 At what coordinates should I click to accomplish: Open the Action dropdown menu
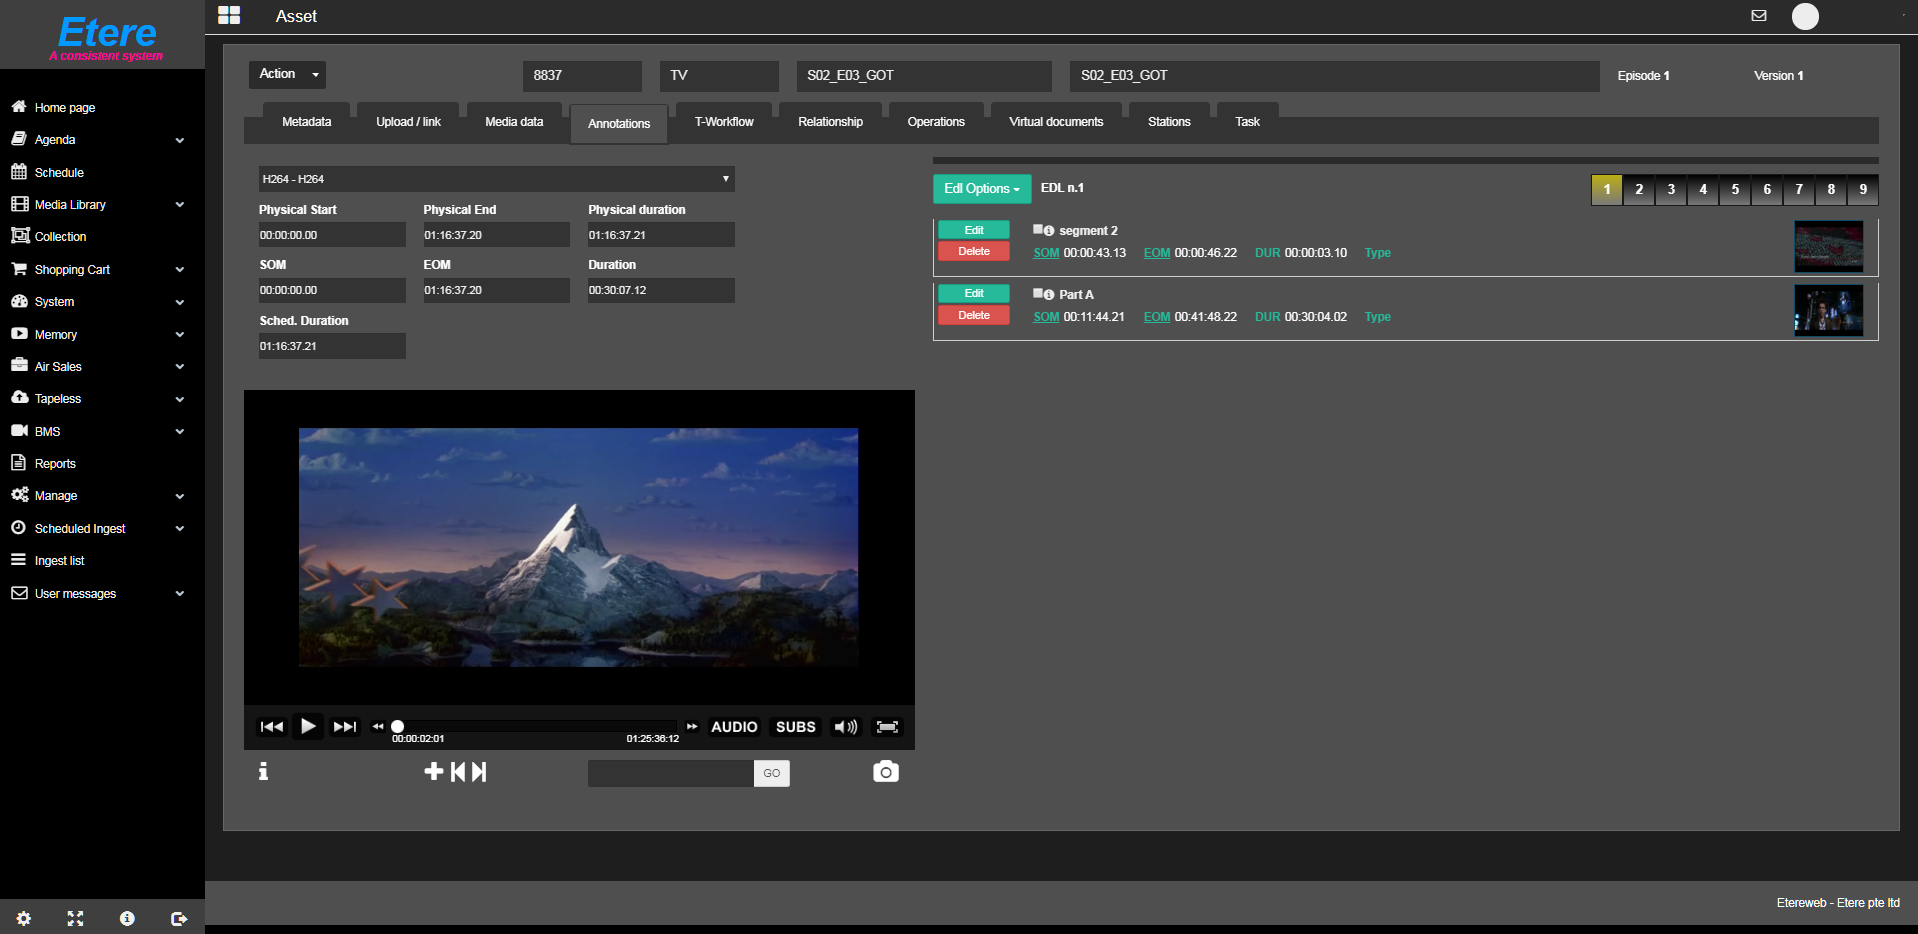(x=287, y=74)
